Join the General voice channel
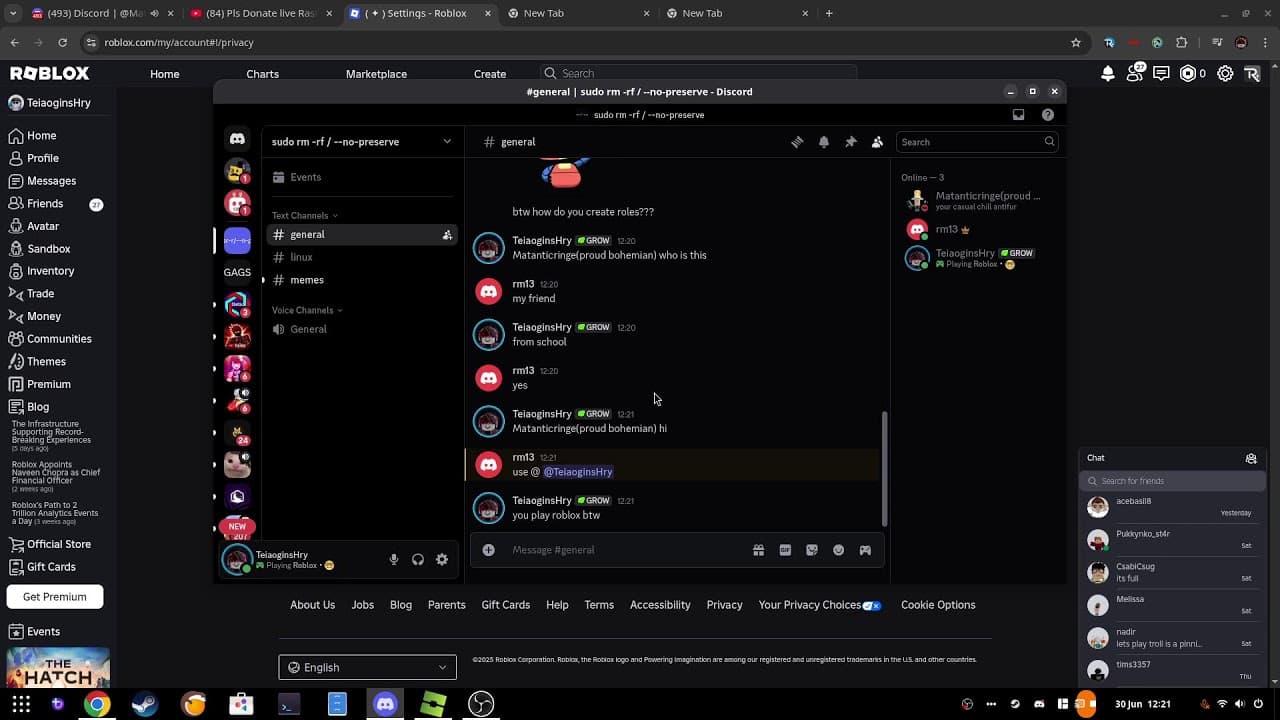The height and width of the screenshot is (720, 1280). (362, 329)
